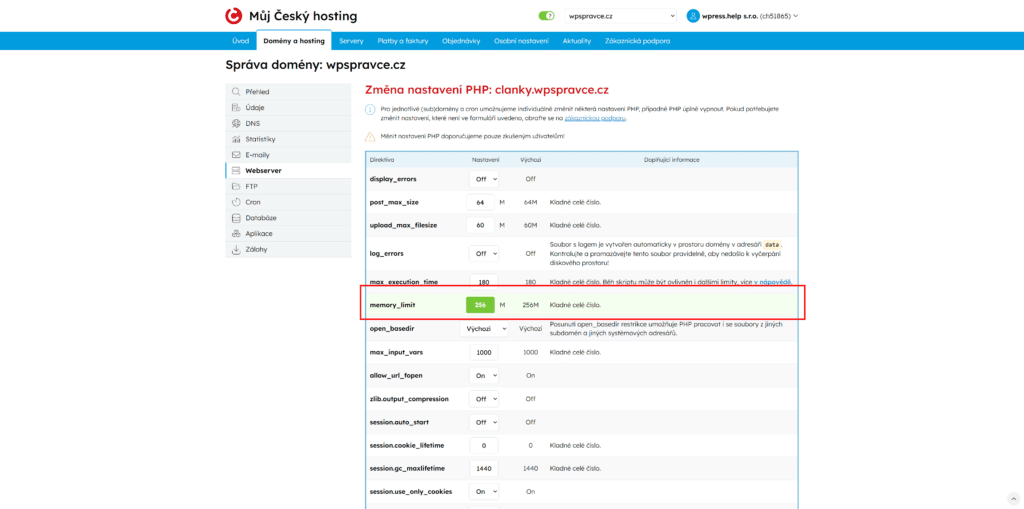Open the session.auto_start dropdown
Image resolution: width=1024 pixels, height=509 pixels.
click(484, 422)
